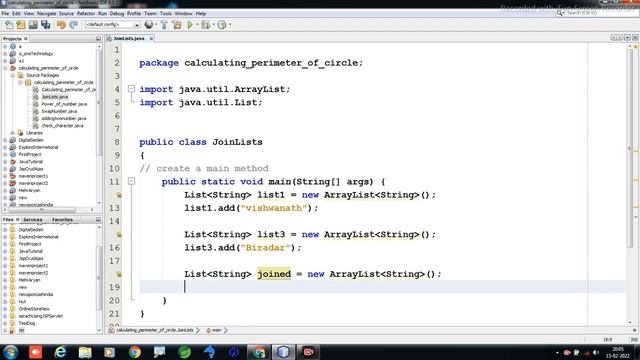Click the Save All toolbar icon

tap(46, 25)
